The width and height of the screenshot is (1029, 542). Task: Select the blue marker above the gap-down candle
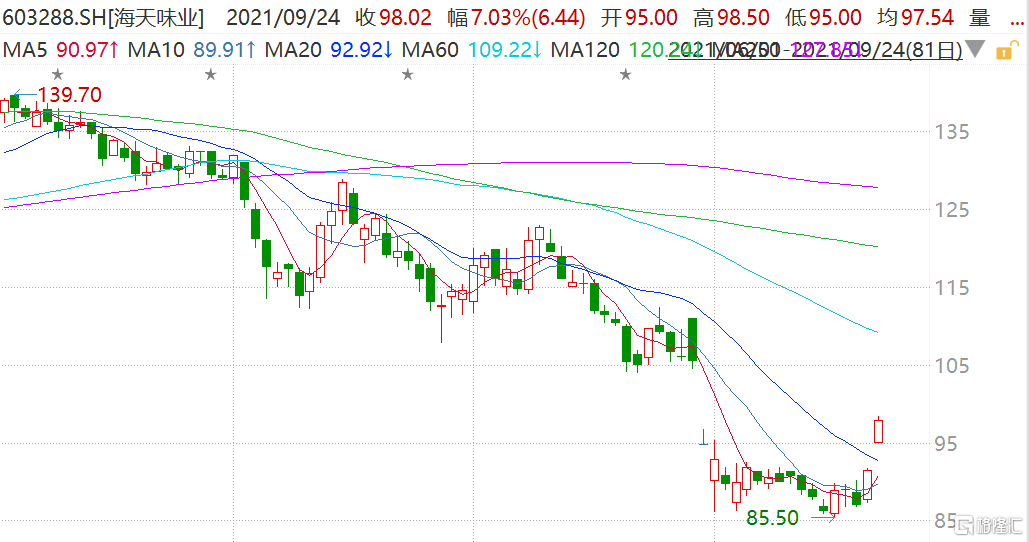click(704, 437)
